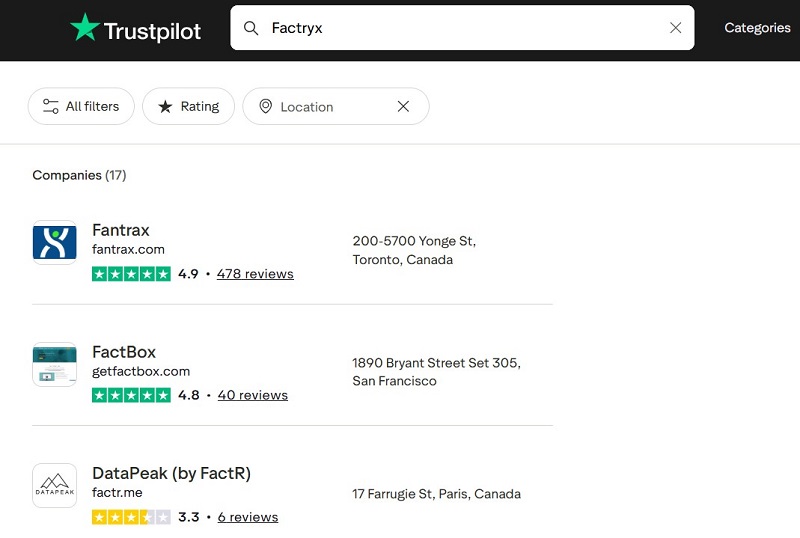View Fantrax's 478 reviews
The width and height of the screenshot is (800, 538).
coord(255,274)
